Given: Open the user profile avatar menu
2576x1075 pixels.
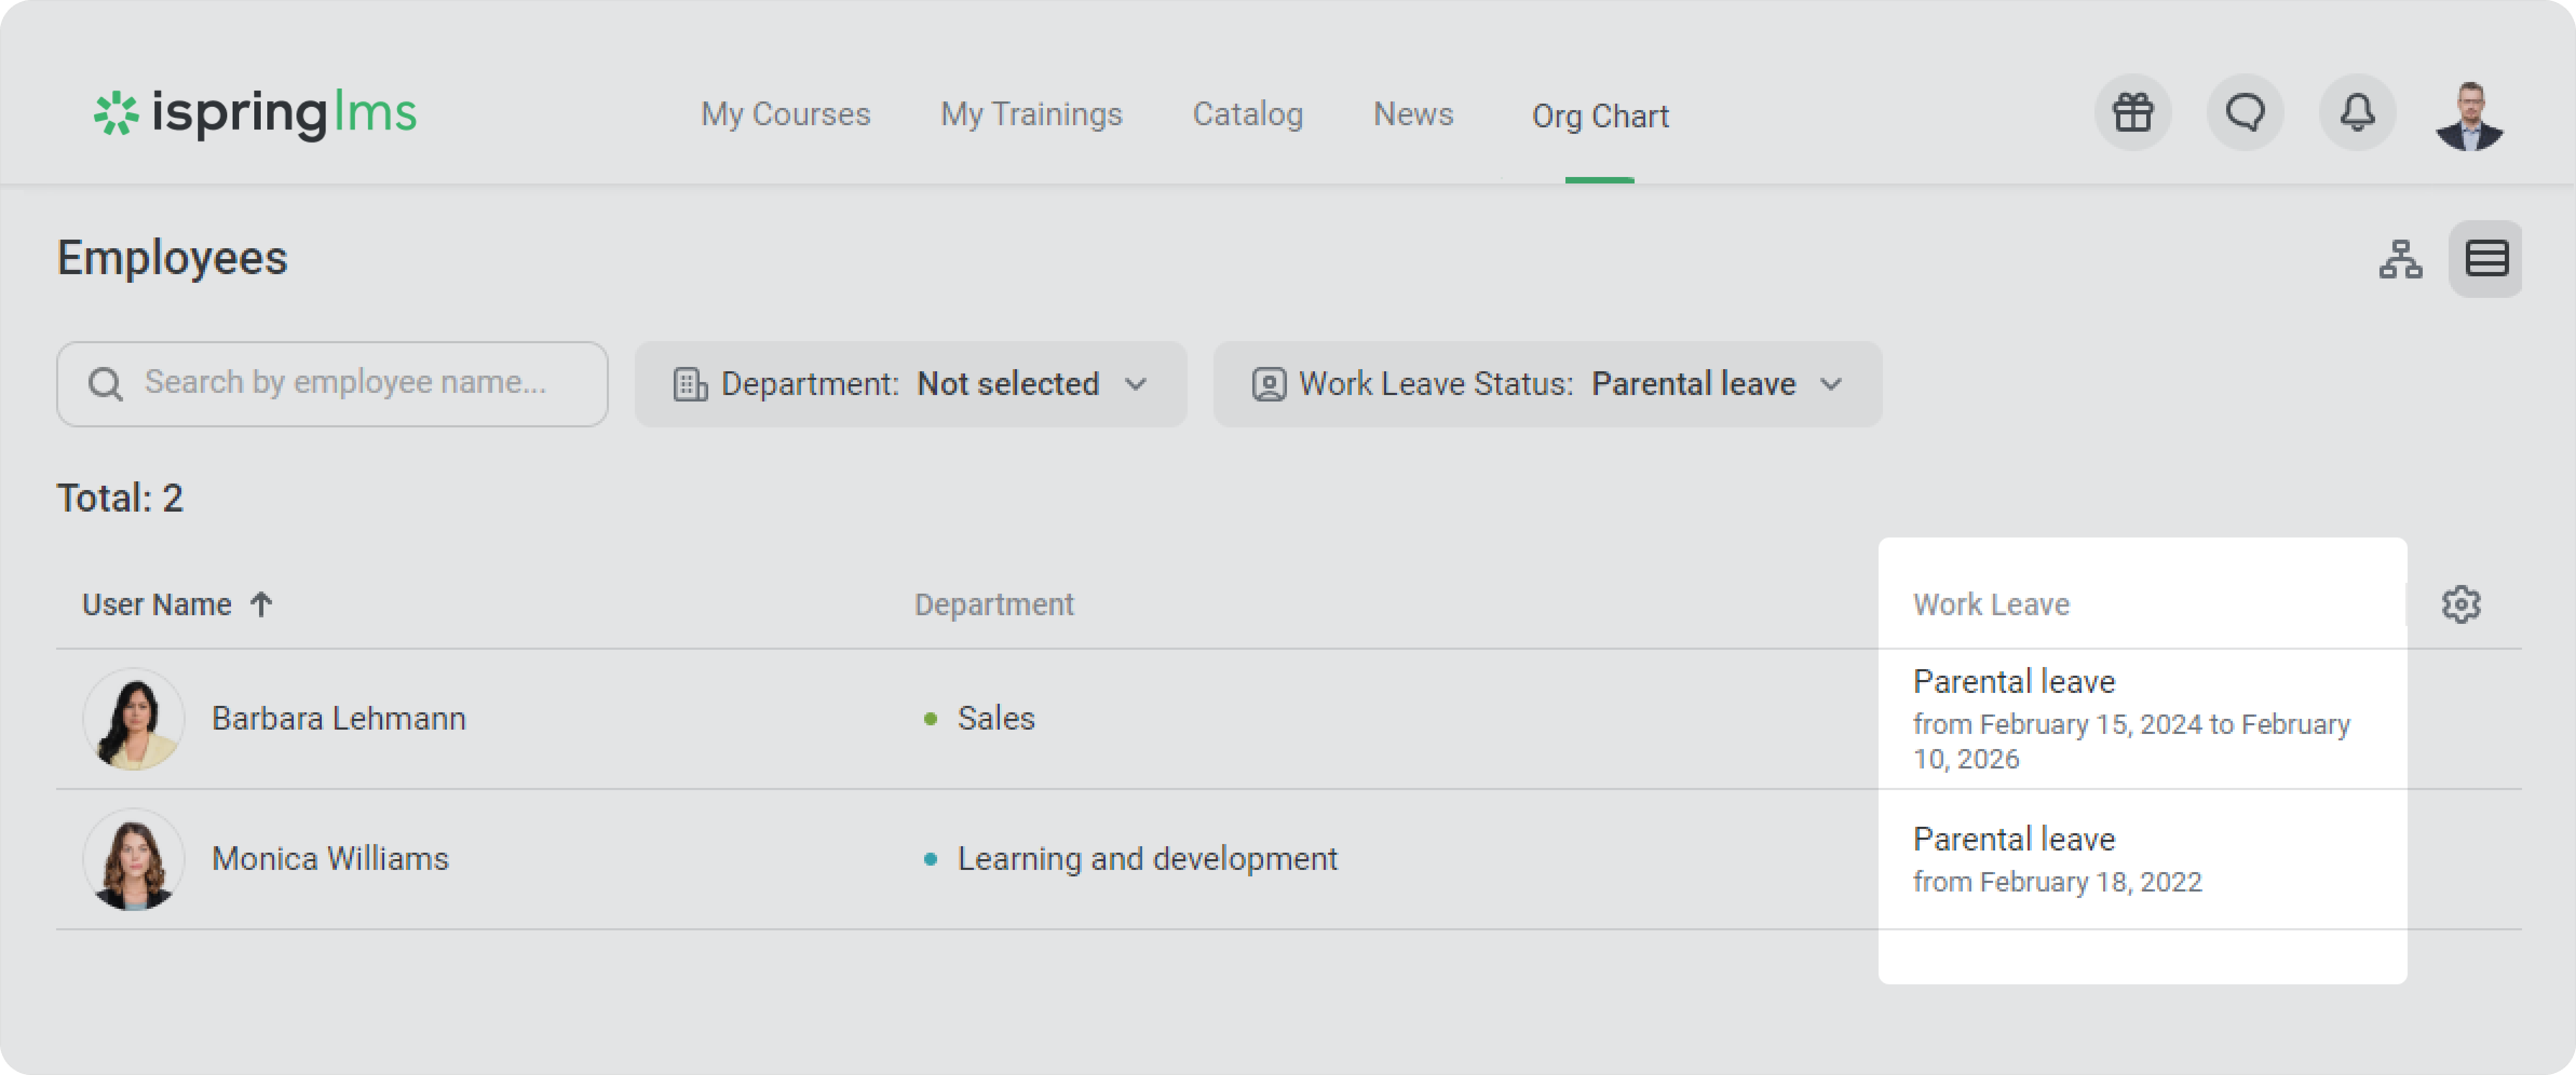Looking at the screenshot, I should pos(2469,115).
